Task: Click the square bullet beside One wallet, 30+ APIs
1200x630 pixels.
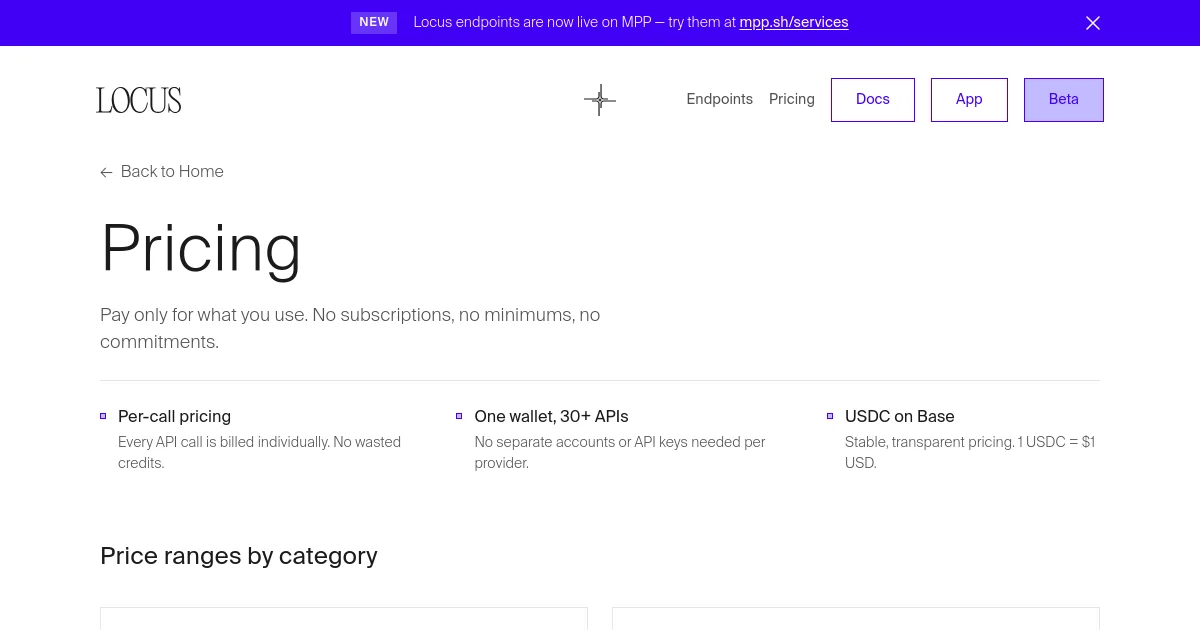Action: coord(459,416)
